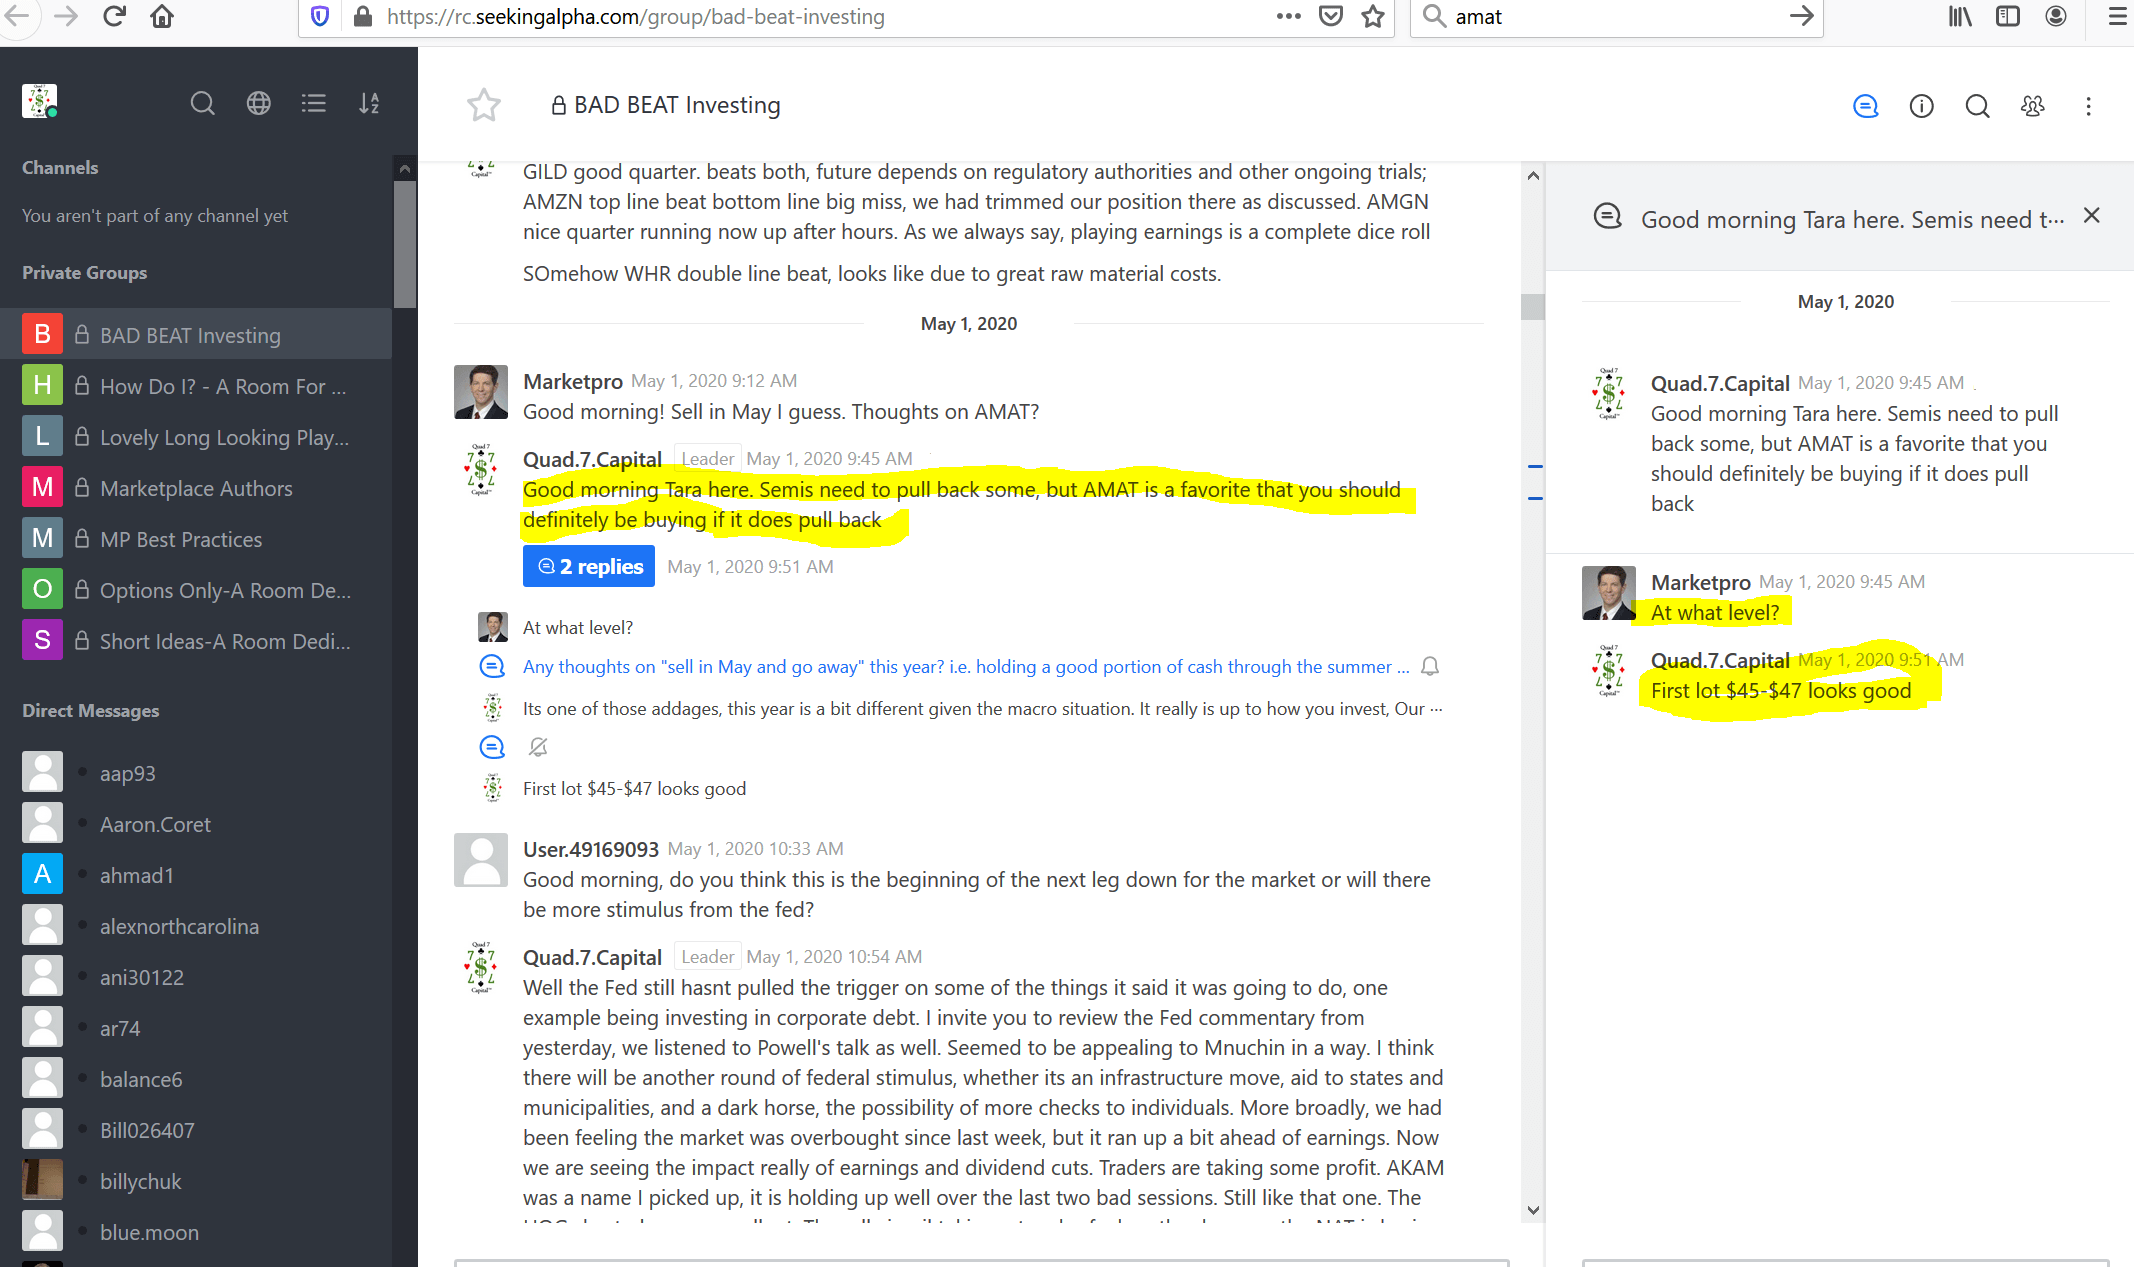Open Quad.7.Capital's name on the 10:54 AM message
The width and height of the screenshot is (2134, 1267).
click(592, 957)
